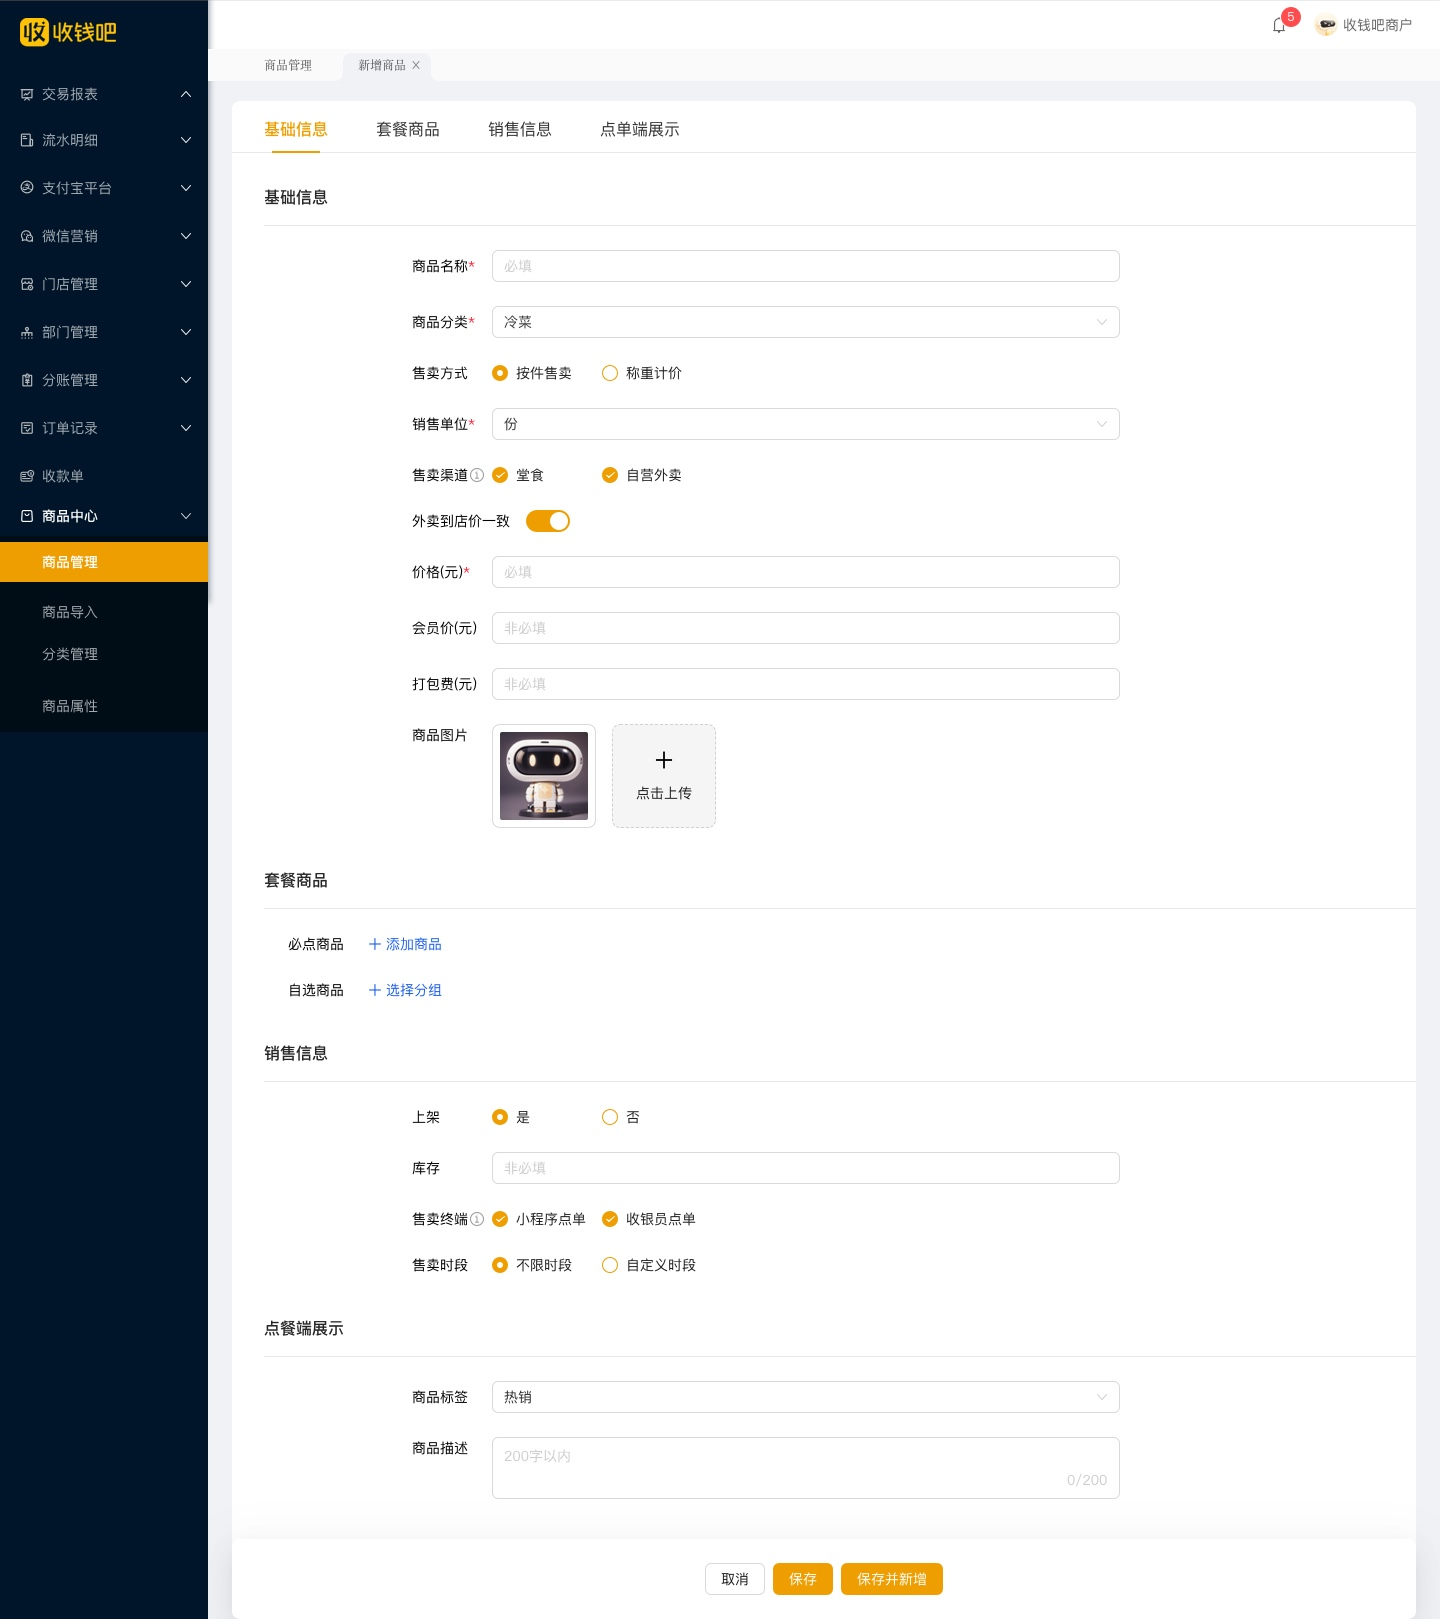Screen dimensions: 1440x1619
Task: Select the 称重计价 radio option
Action: point(610,373)
